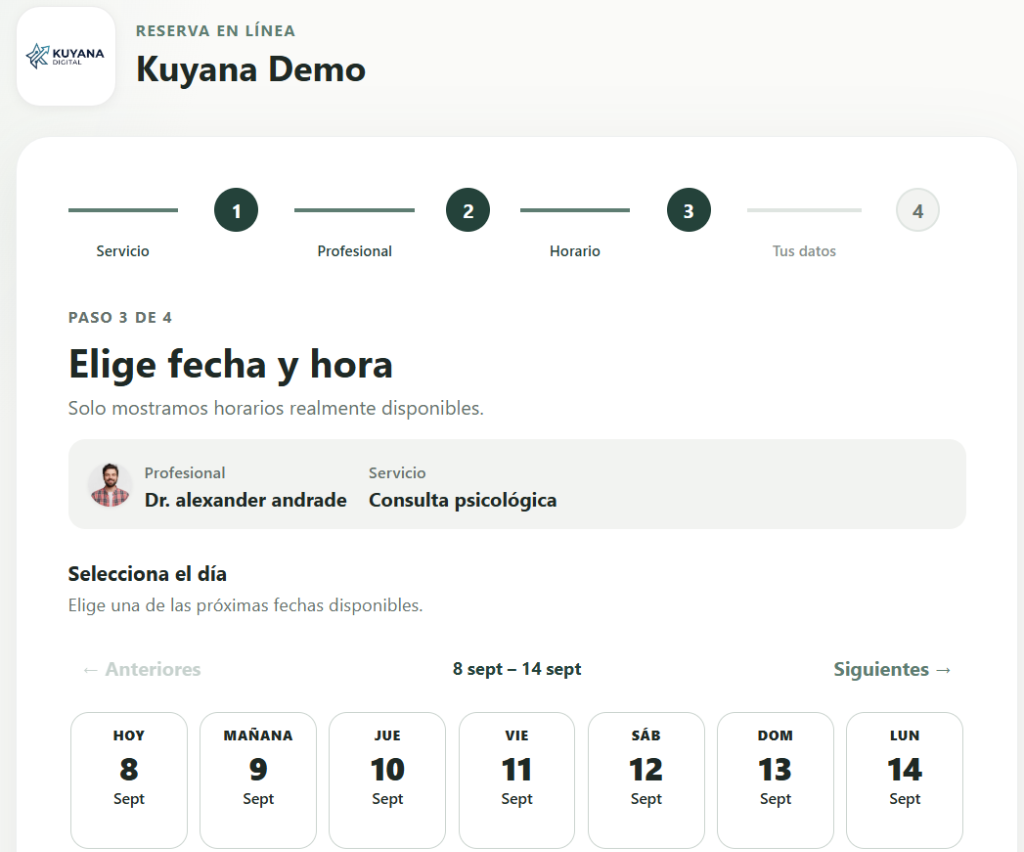The image size is (1024, 852).
Task: Click the Profesional step label
Action: coord(355,251)
